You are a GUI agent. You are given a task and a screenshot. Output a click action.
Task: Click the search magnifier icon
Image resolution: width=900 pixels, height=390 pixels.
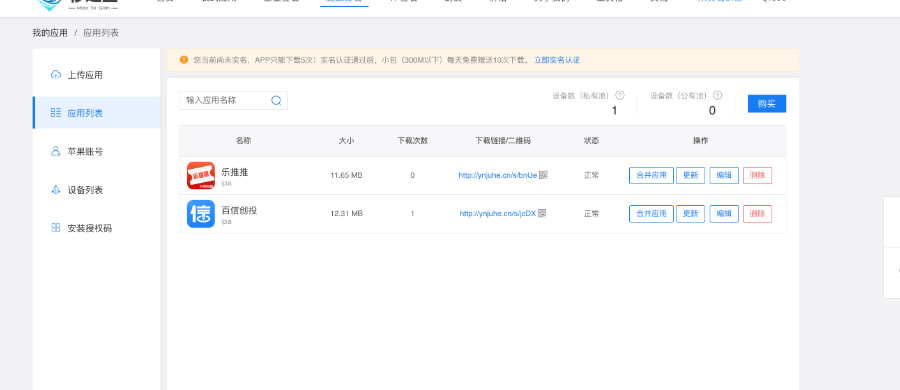pos(276,101)
